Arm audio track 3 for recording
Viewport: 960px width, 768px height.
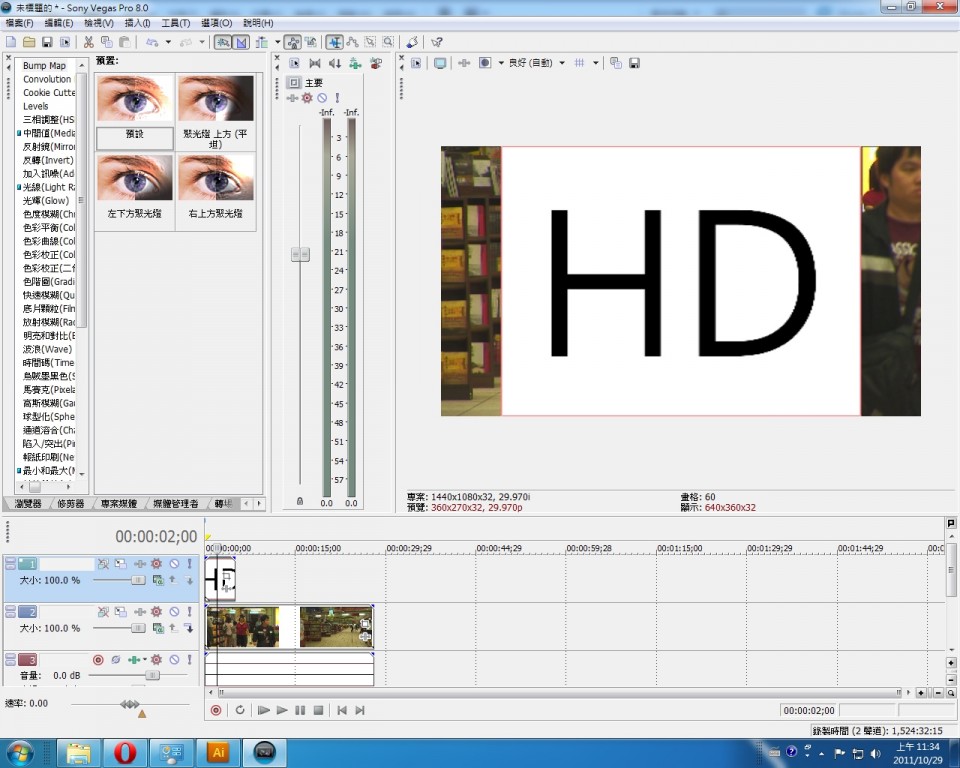98,659
